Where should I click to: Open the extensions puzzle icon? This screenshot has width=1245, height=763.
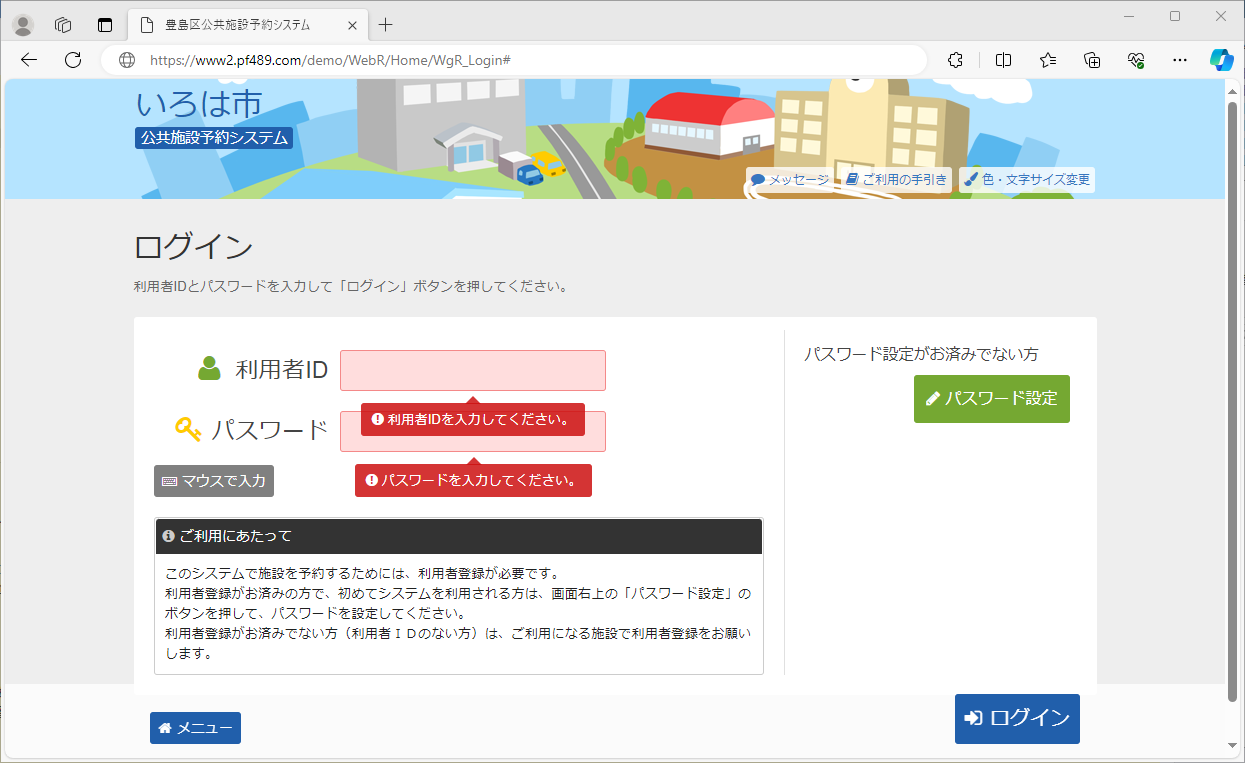955,60
